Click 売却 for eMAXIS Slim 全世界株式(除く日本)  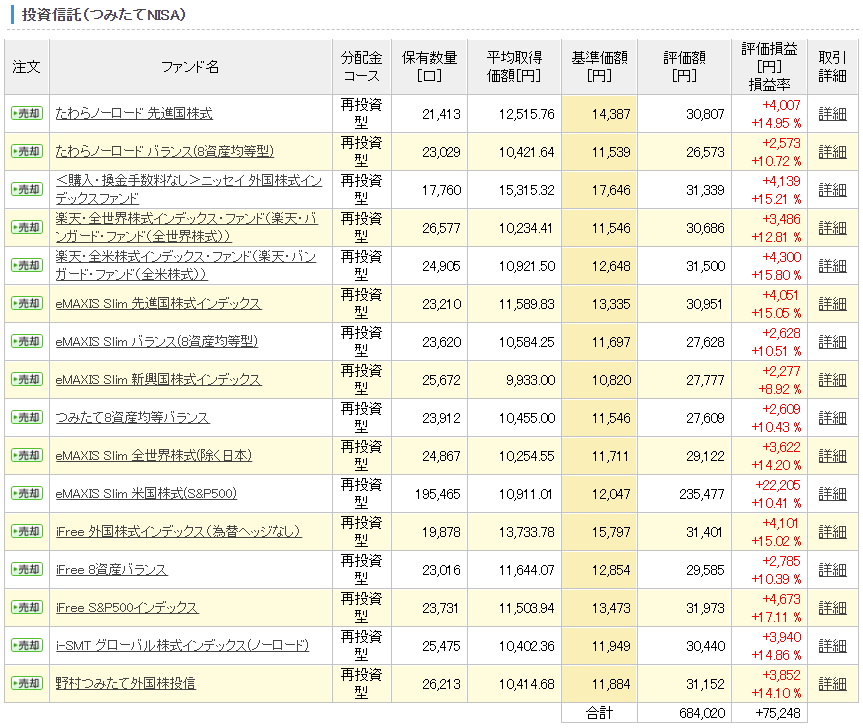(x=27, y=455)
